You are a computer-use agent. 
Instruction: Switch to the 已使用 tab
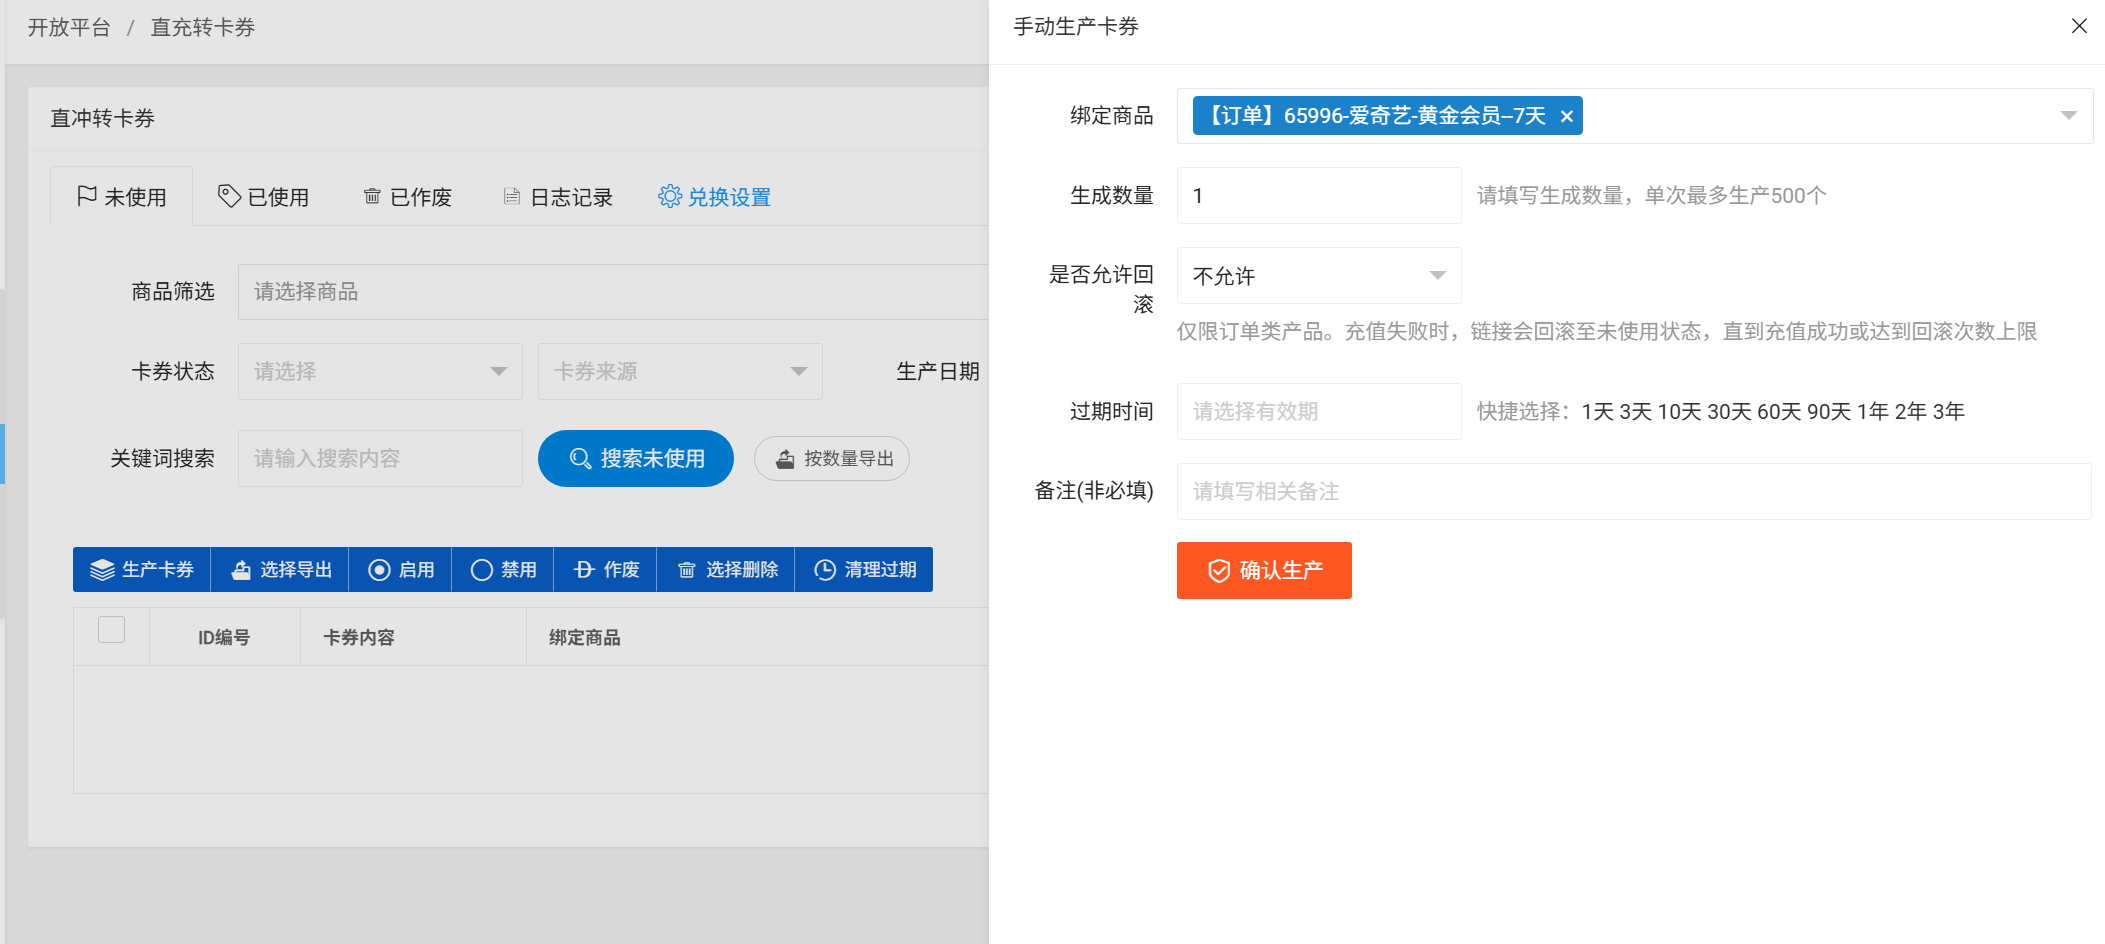[x=264, y=197]
